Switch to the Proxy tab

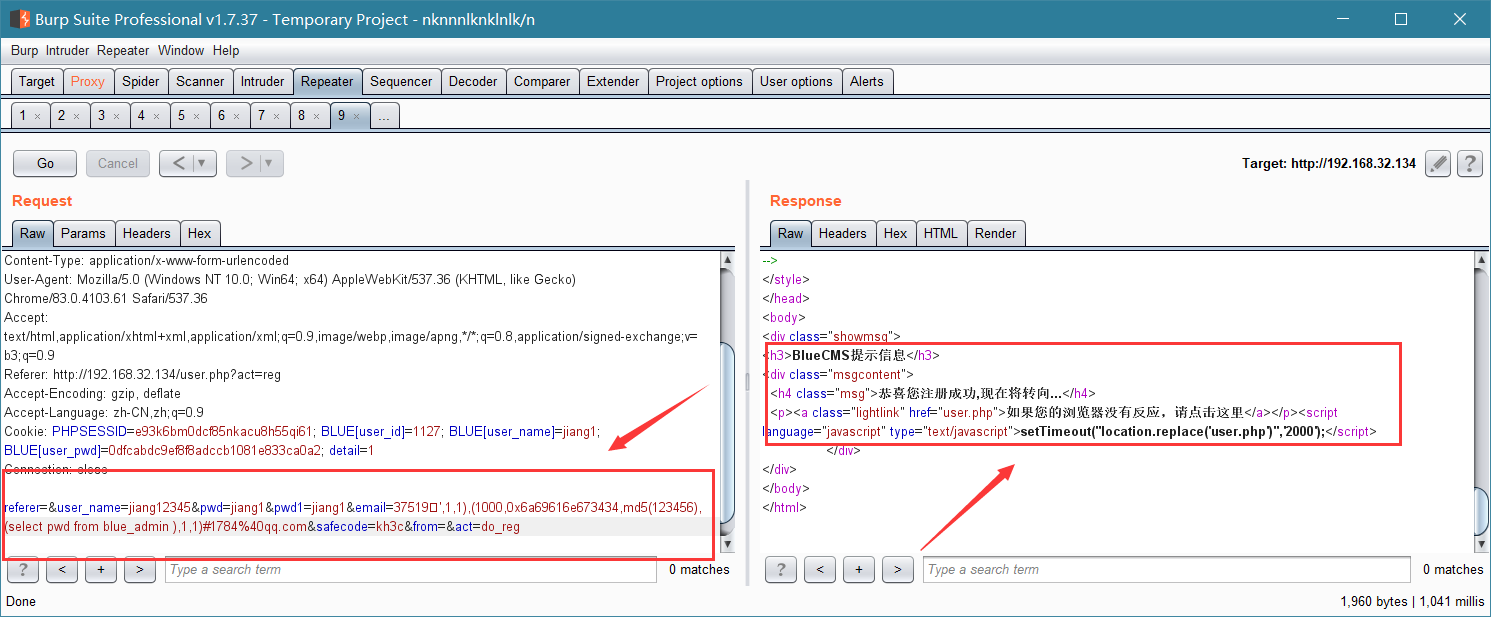click(88, 82)
